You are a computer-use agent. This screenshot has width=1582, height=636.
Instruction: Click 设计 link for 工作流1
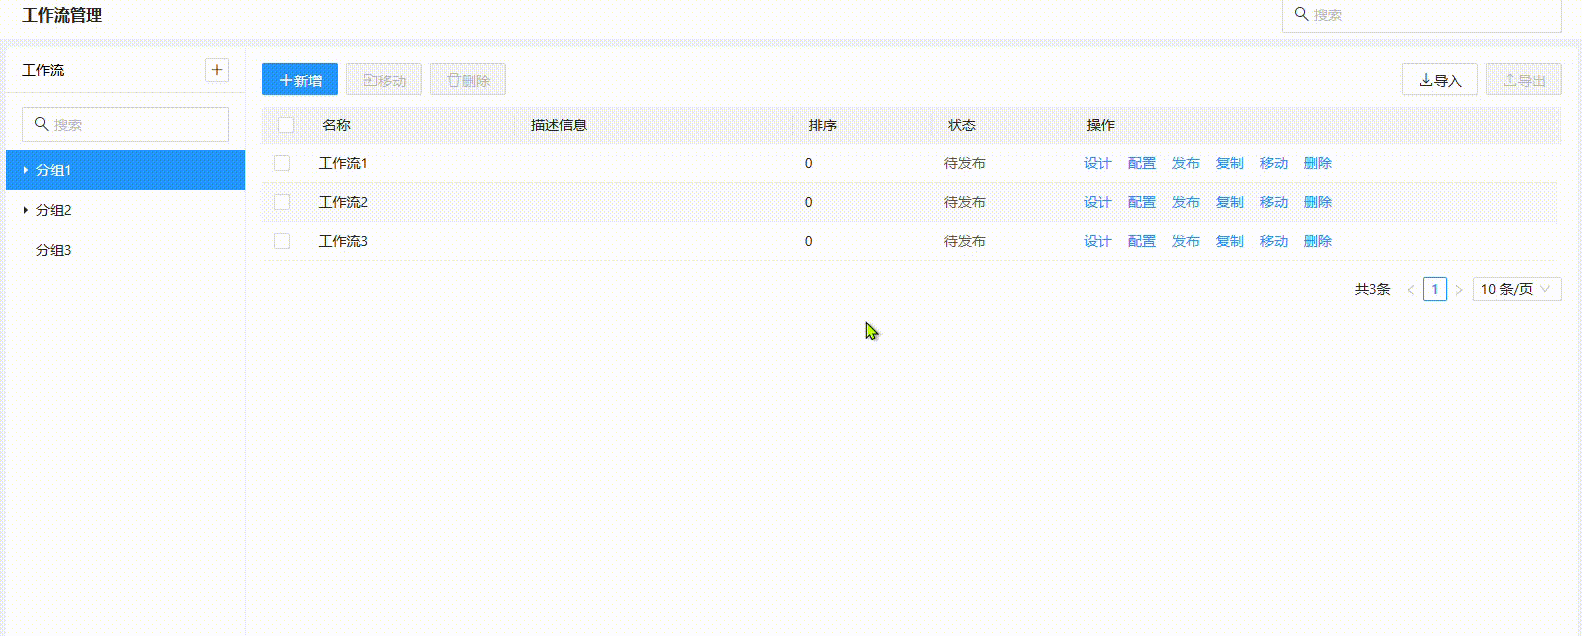coord(1097,163)
